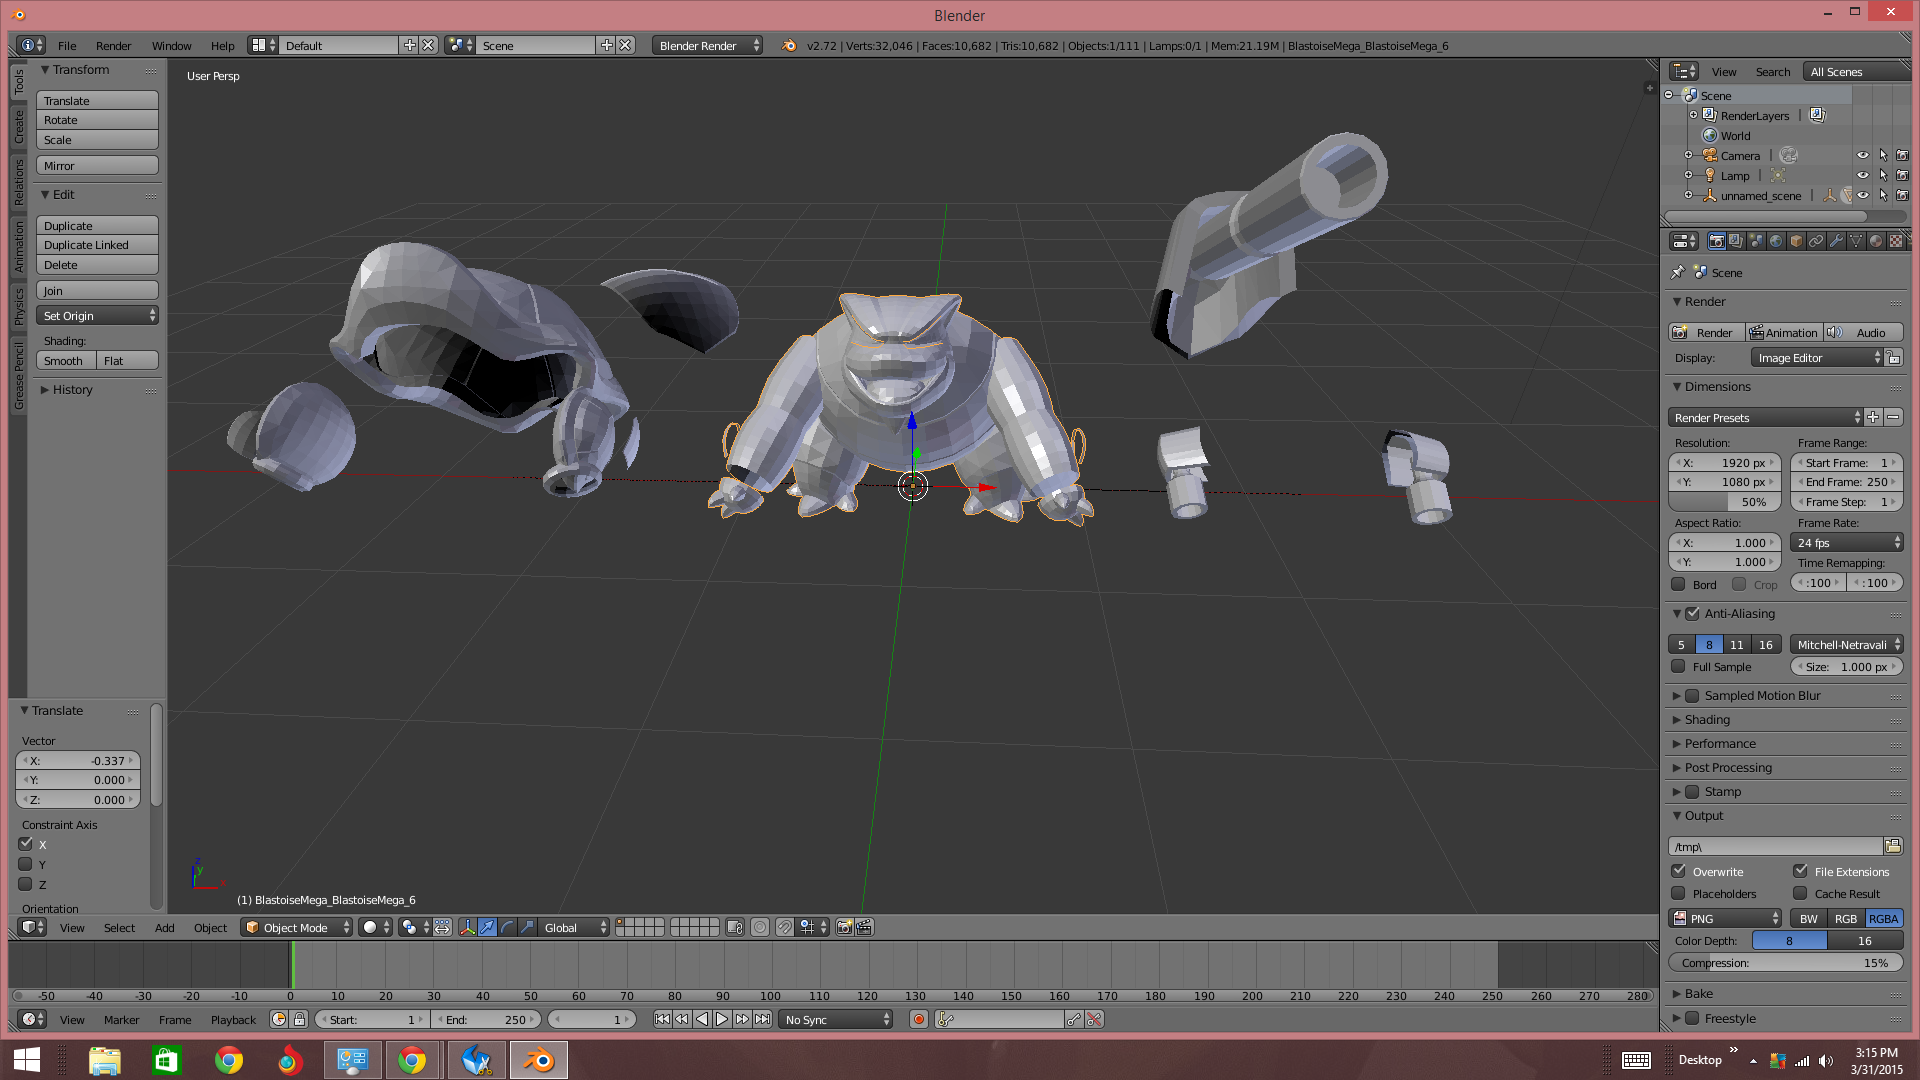1920x1080 pixels.
Task: Open the Constraints properties tab chain icon
Action: pyautogui.click(x=1816, y=241)
